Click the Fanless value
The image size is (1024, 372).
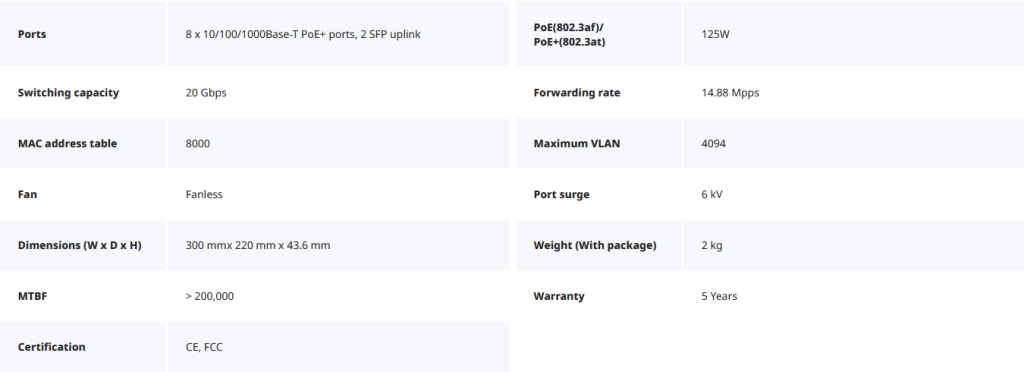(x=204, y=194)
